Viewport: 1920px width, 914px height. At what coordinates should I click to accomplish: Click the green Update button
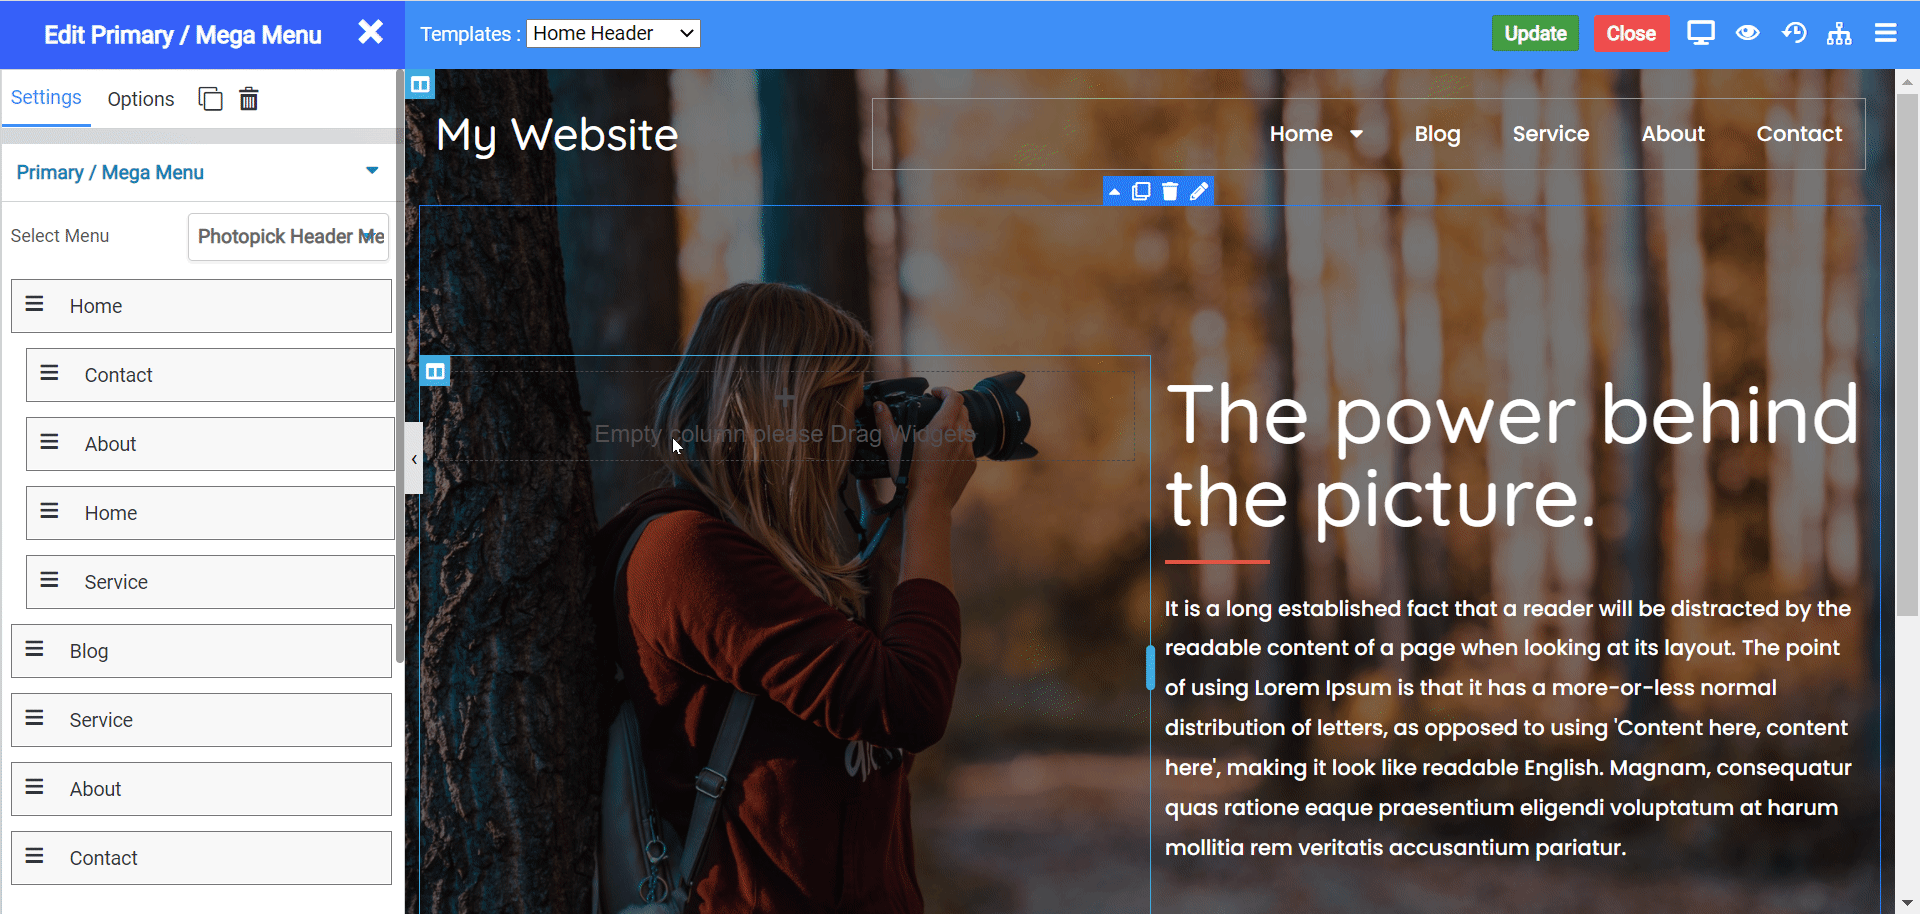click(x=1535, y=33)
